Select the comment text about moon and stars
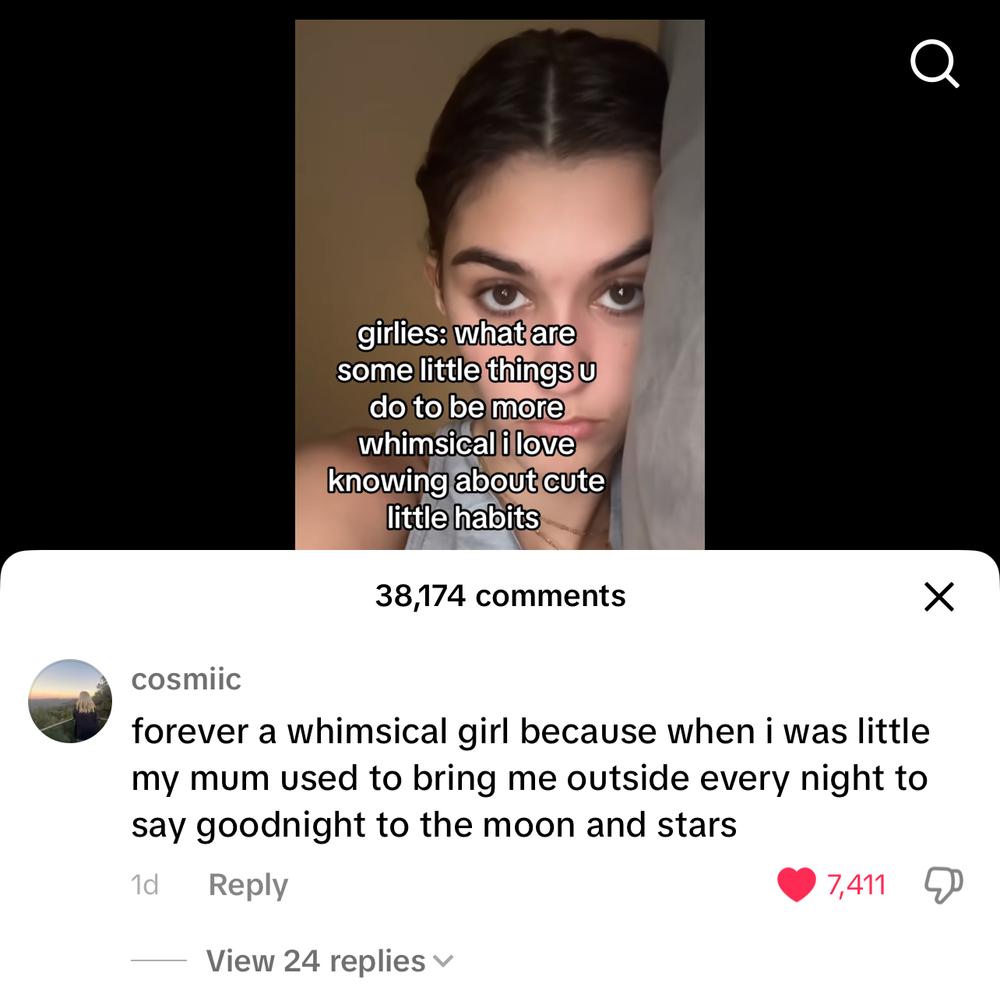 [x=530, y=778]
